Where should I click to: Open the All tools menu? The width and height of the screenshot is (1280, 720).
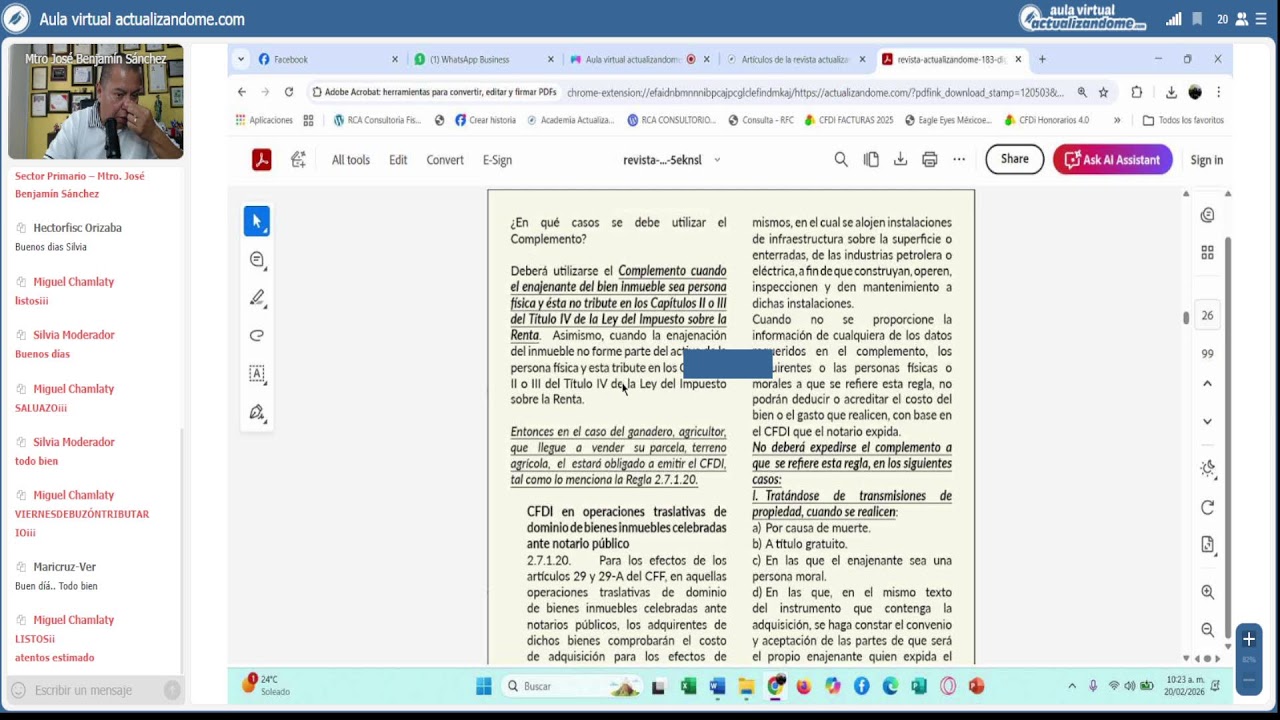351,160
